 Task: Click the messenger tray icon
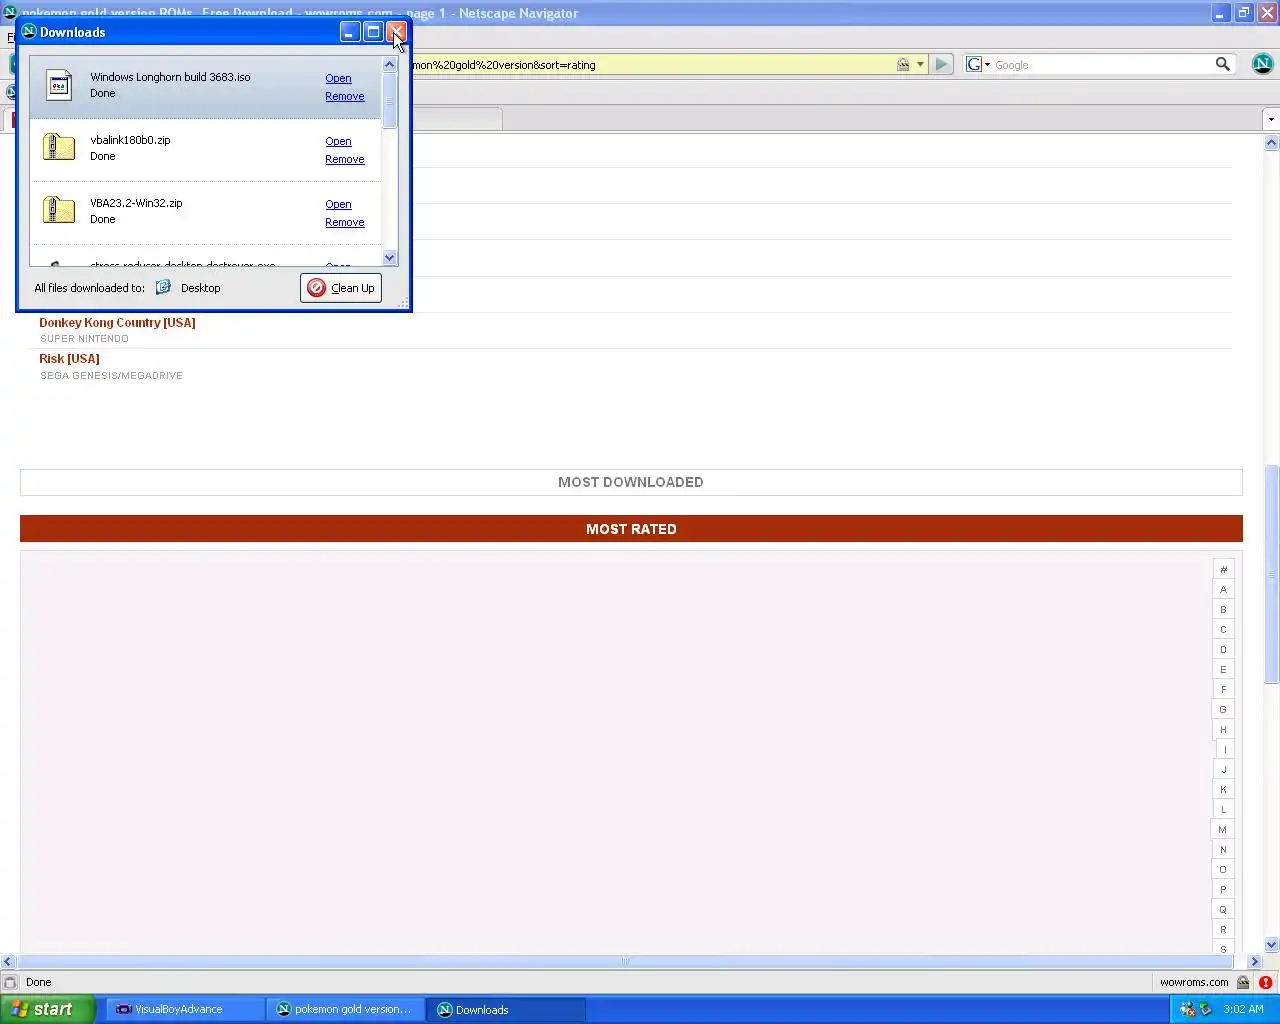point(1188,1009)
